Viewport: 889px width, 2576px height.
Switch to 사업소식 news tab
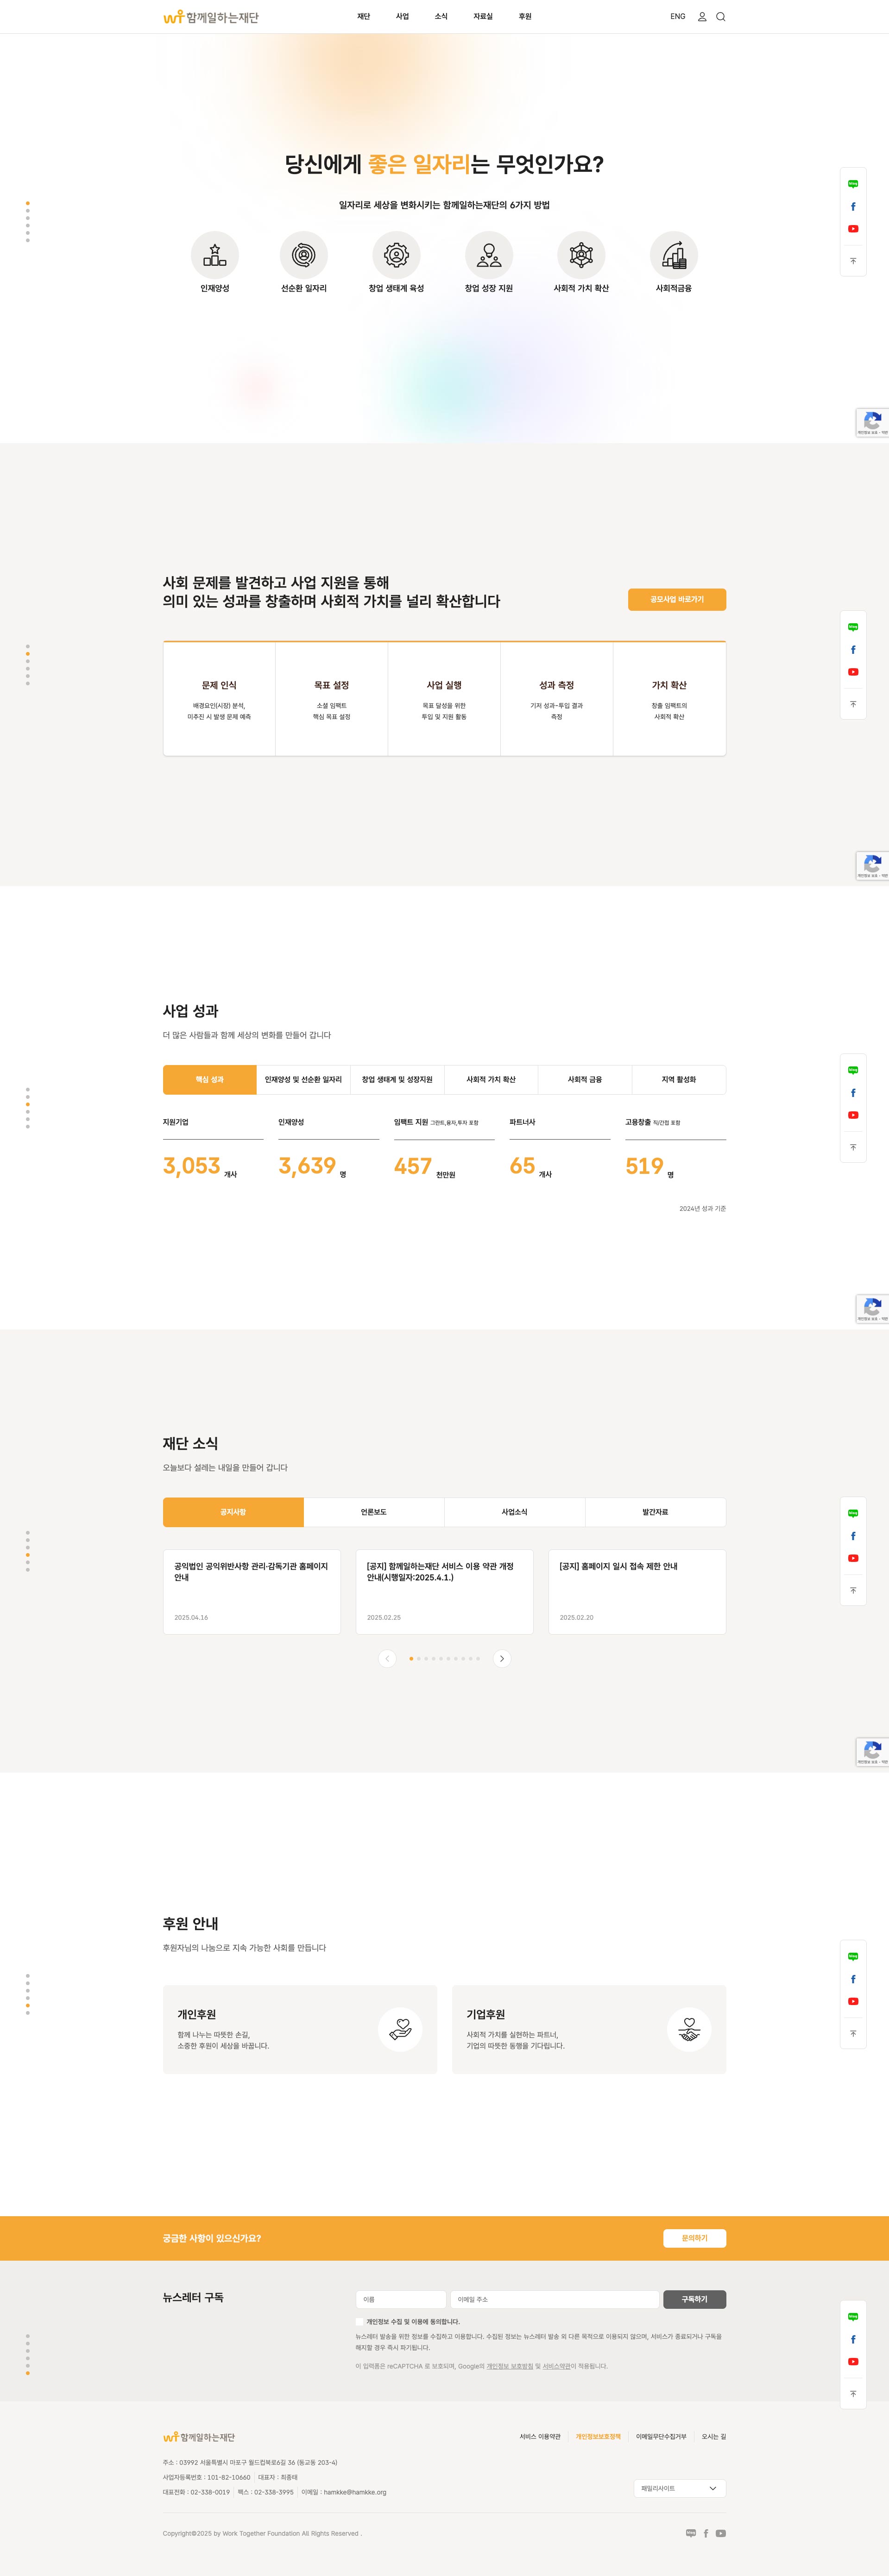[x=515, y=1512]
